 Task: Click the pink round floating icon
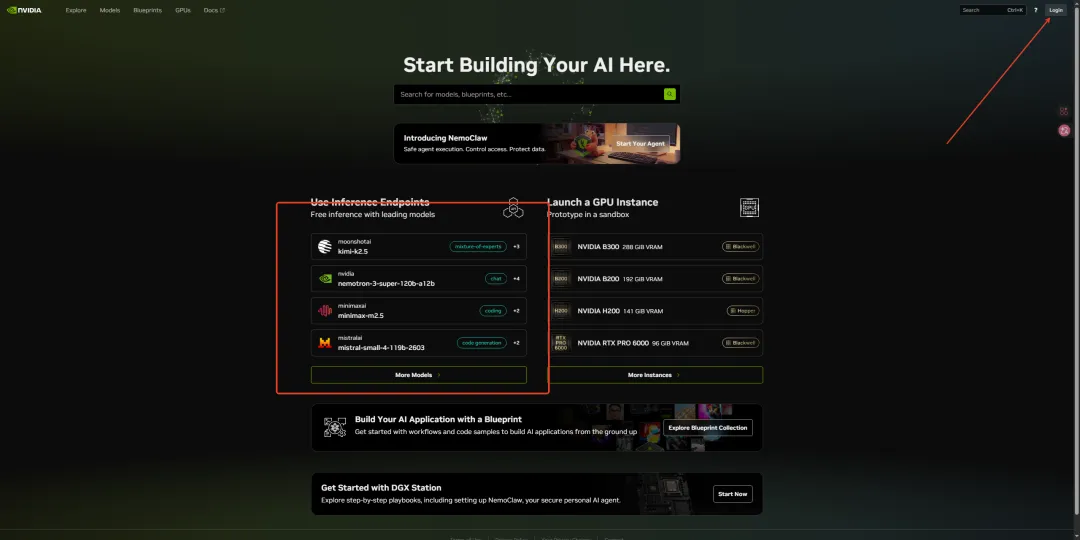coord(1064,130)
